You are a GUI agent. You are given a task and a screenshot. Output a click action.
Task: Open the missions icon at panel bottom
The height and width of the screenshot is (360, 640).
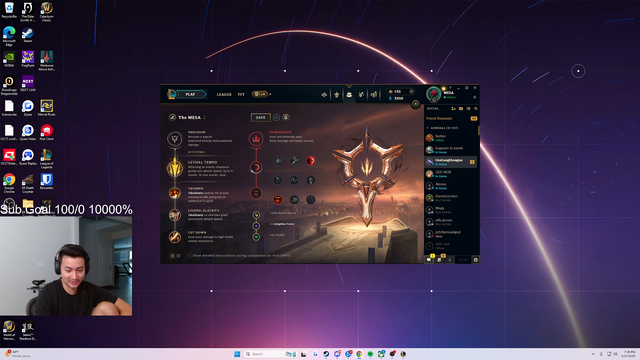pos(439,260)
